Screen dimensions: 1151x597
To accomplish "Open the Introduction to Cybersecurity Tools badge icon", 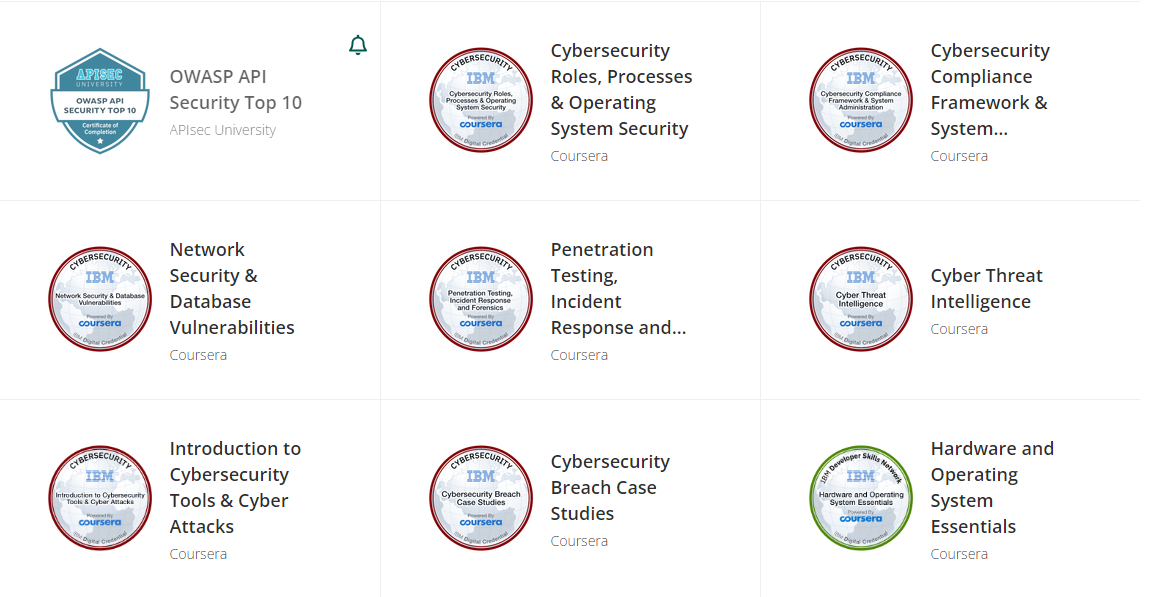I will 100,497.
